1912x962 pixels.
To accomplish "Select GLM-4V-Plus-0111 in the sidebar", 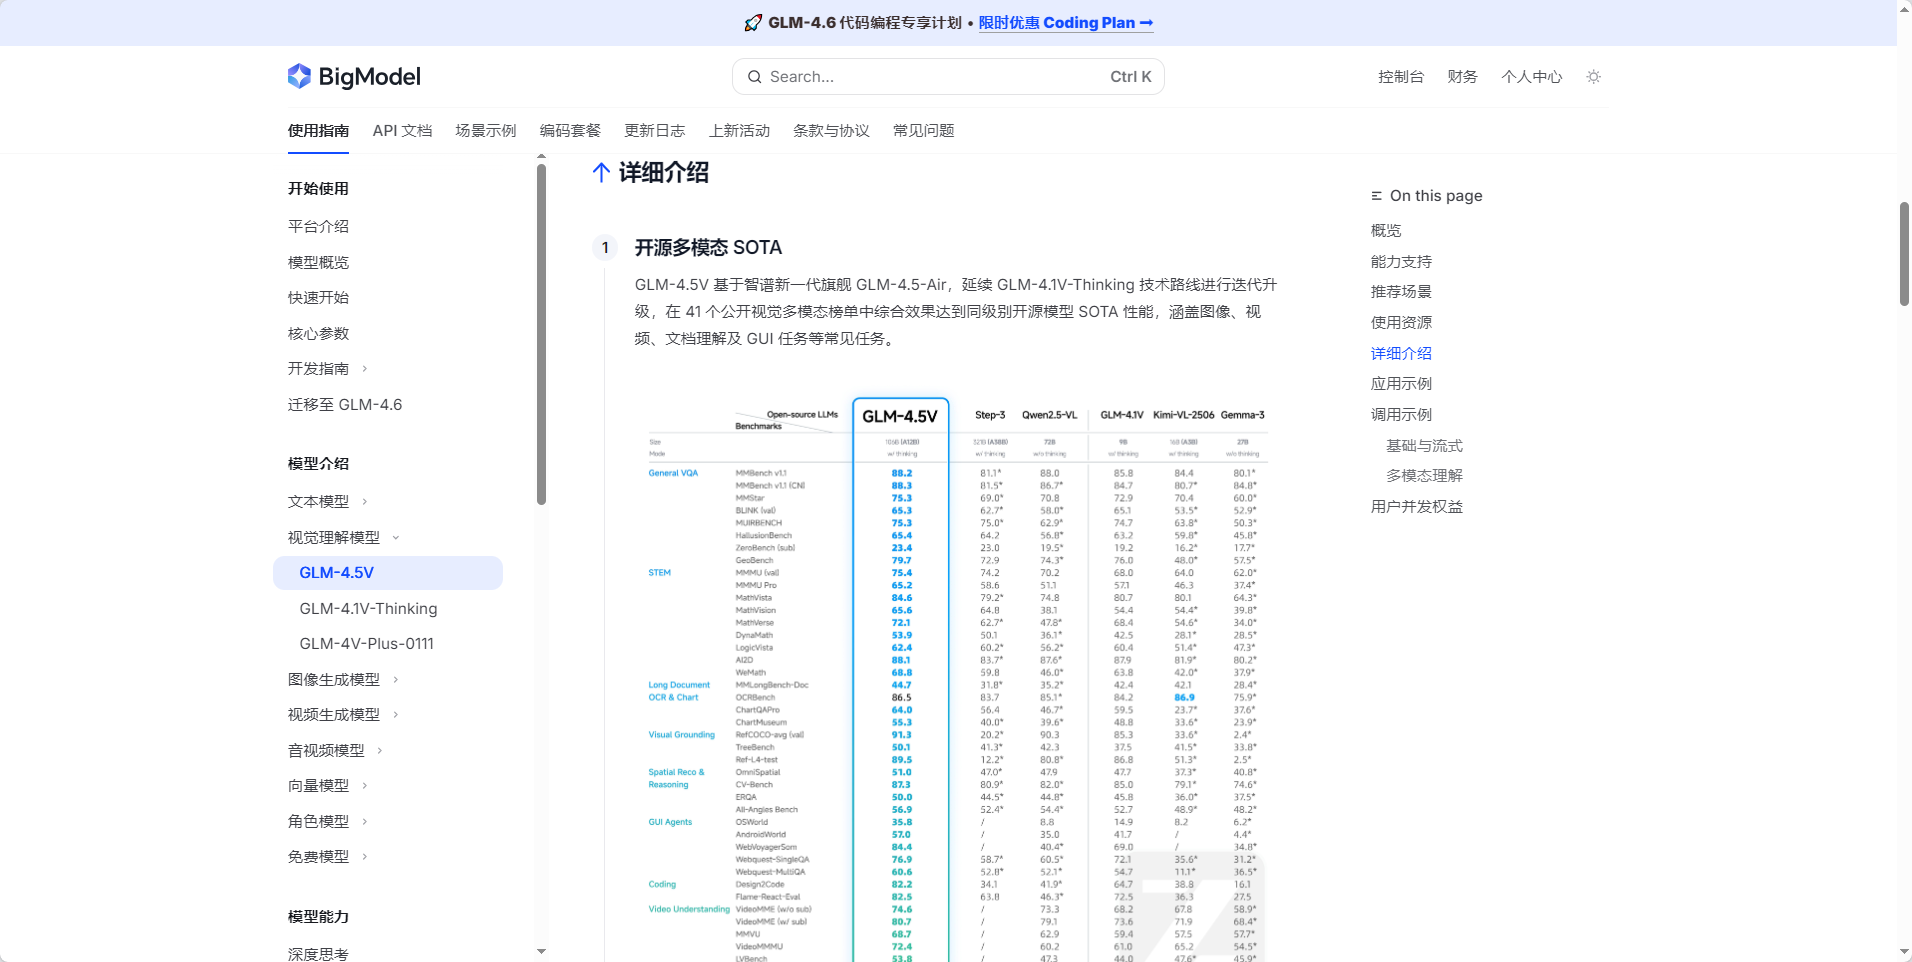I will click(x=366, y=644).
